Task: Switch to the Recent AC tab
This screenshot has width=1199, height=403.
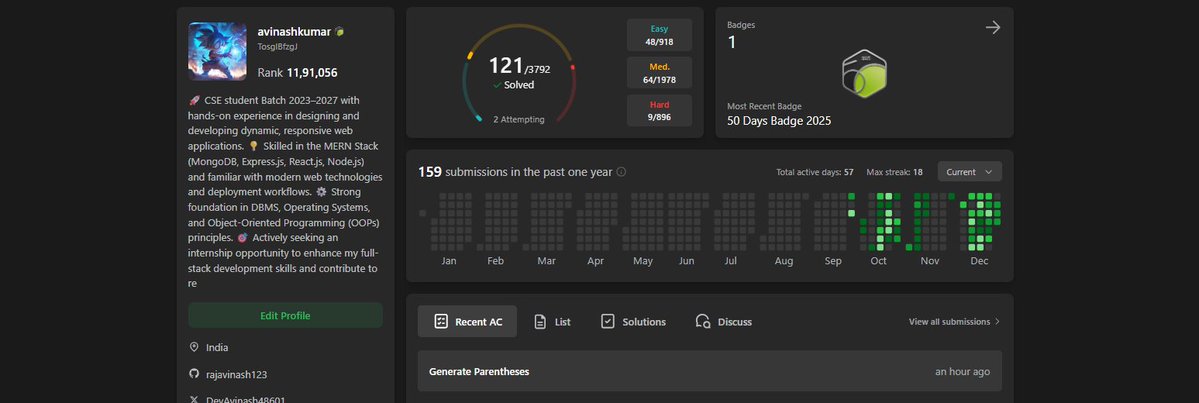Action: click(x=467, y=322)
